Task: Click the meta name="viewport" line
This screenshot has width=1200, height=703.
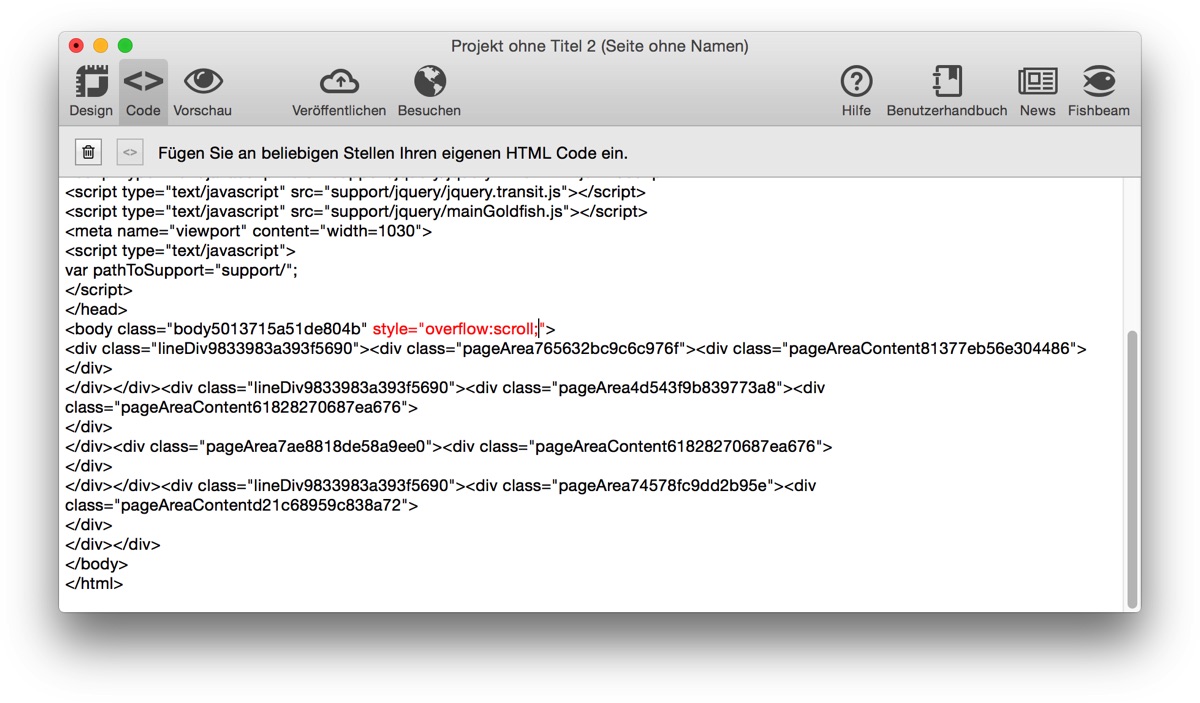Action: pyautogui.click(x=249, y=231)
